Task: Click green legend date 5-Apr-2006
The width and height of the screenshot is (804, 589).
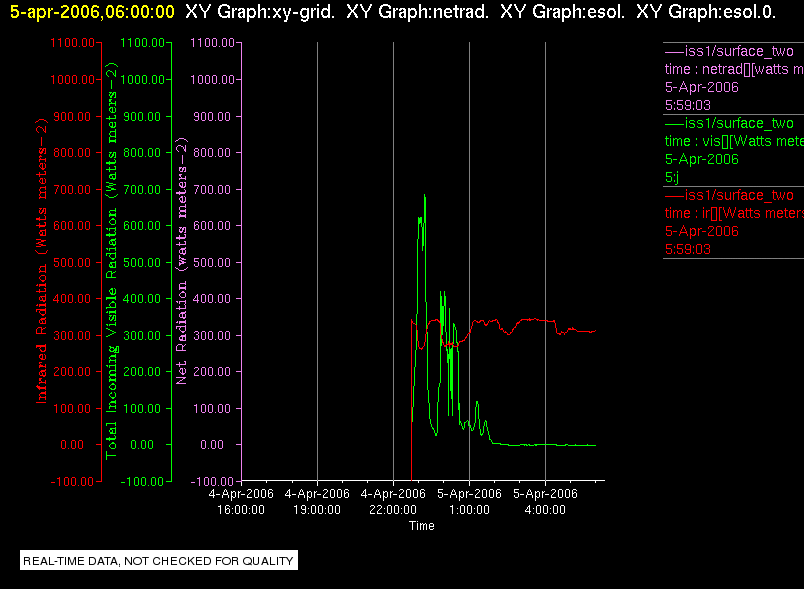Action: pos(701,159)
